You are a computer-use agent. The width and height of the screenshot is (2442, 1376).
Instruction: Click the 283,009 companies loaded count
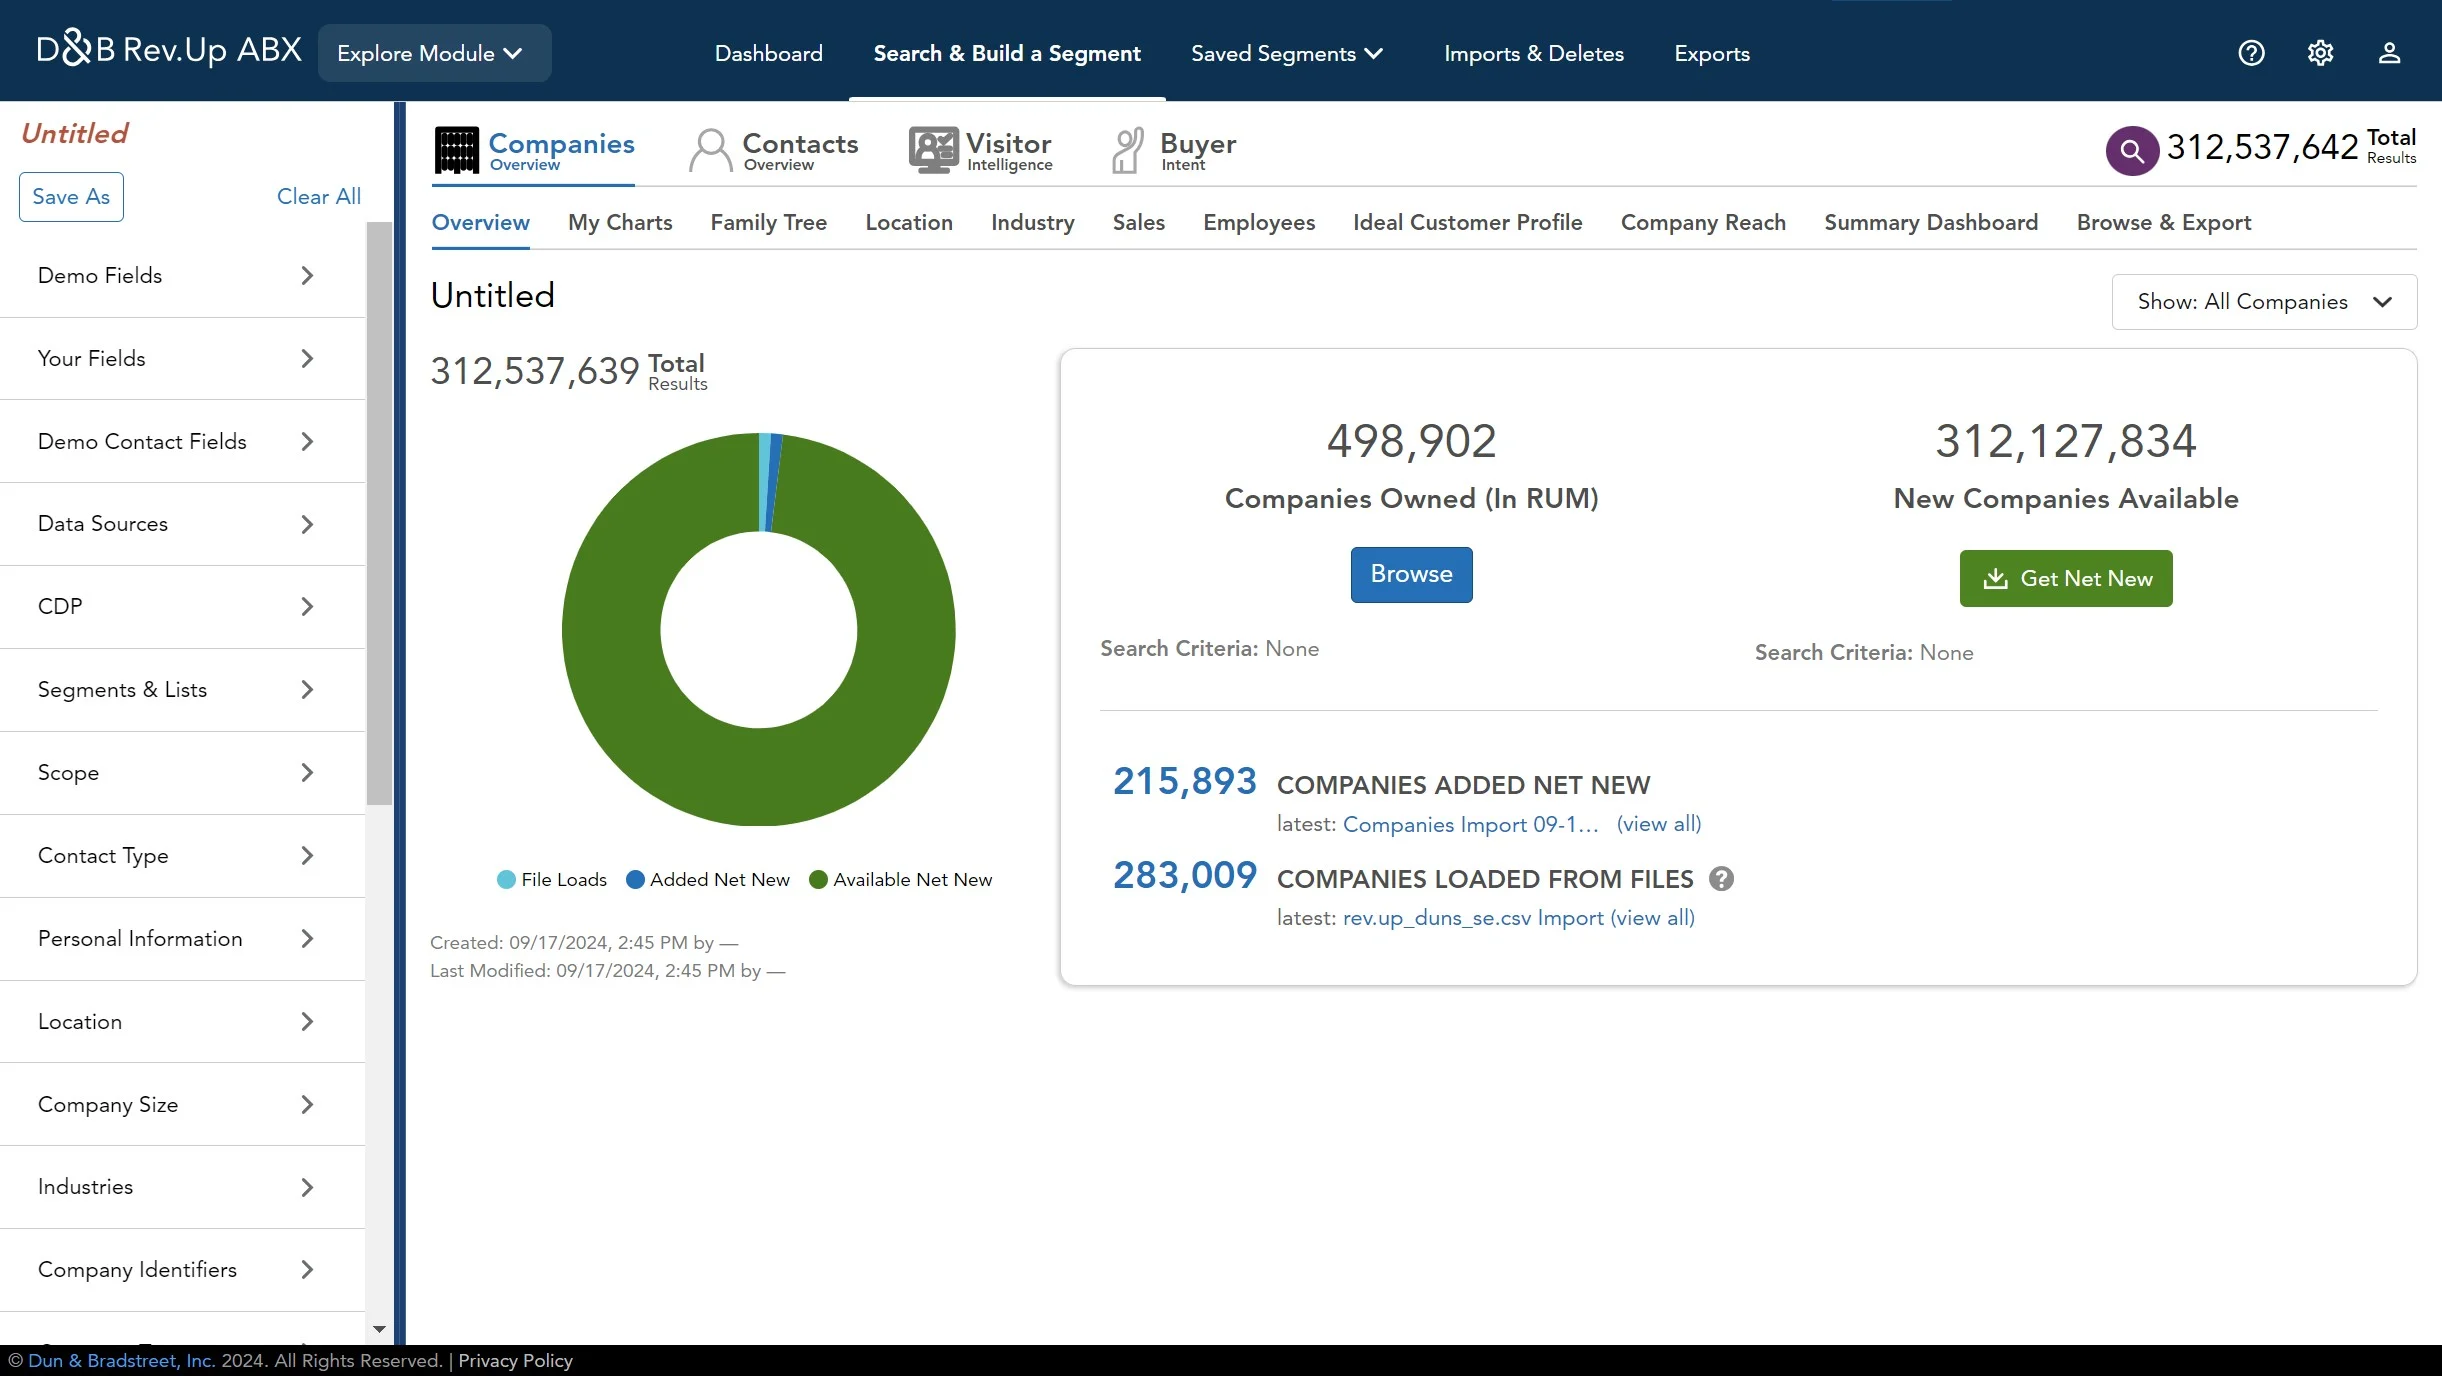tap(1184, 875)
